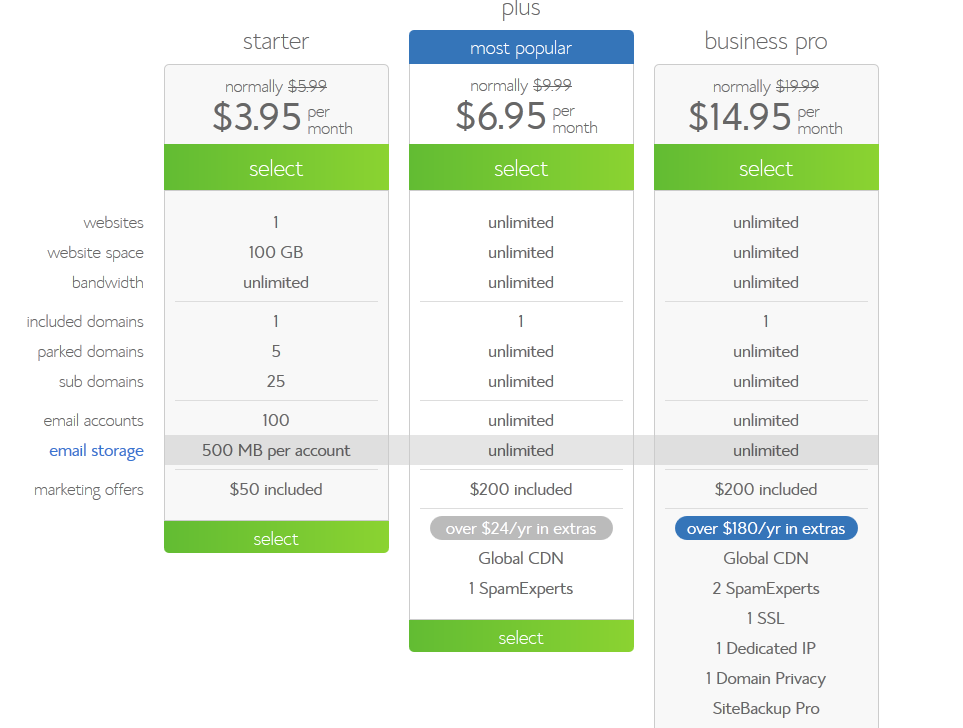This screenshot has width=963, height=728.
Task: Click over $24/yr in extras badge
Action: (521, 528)
